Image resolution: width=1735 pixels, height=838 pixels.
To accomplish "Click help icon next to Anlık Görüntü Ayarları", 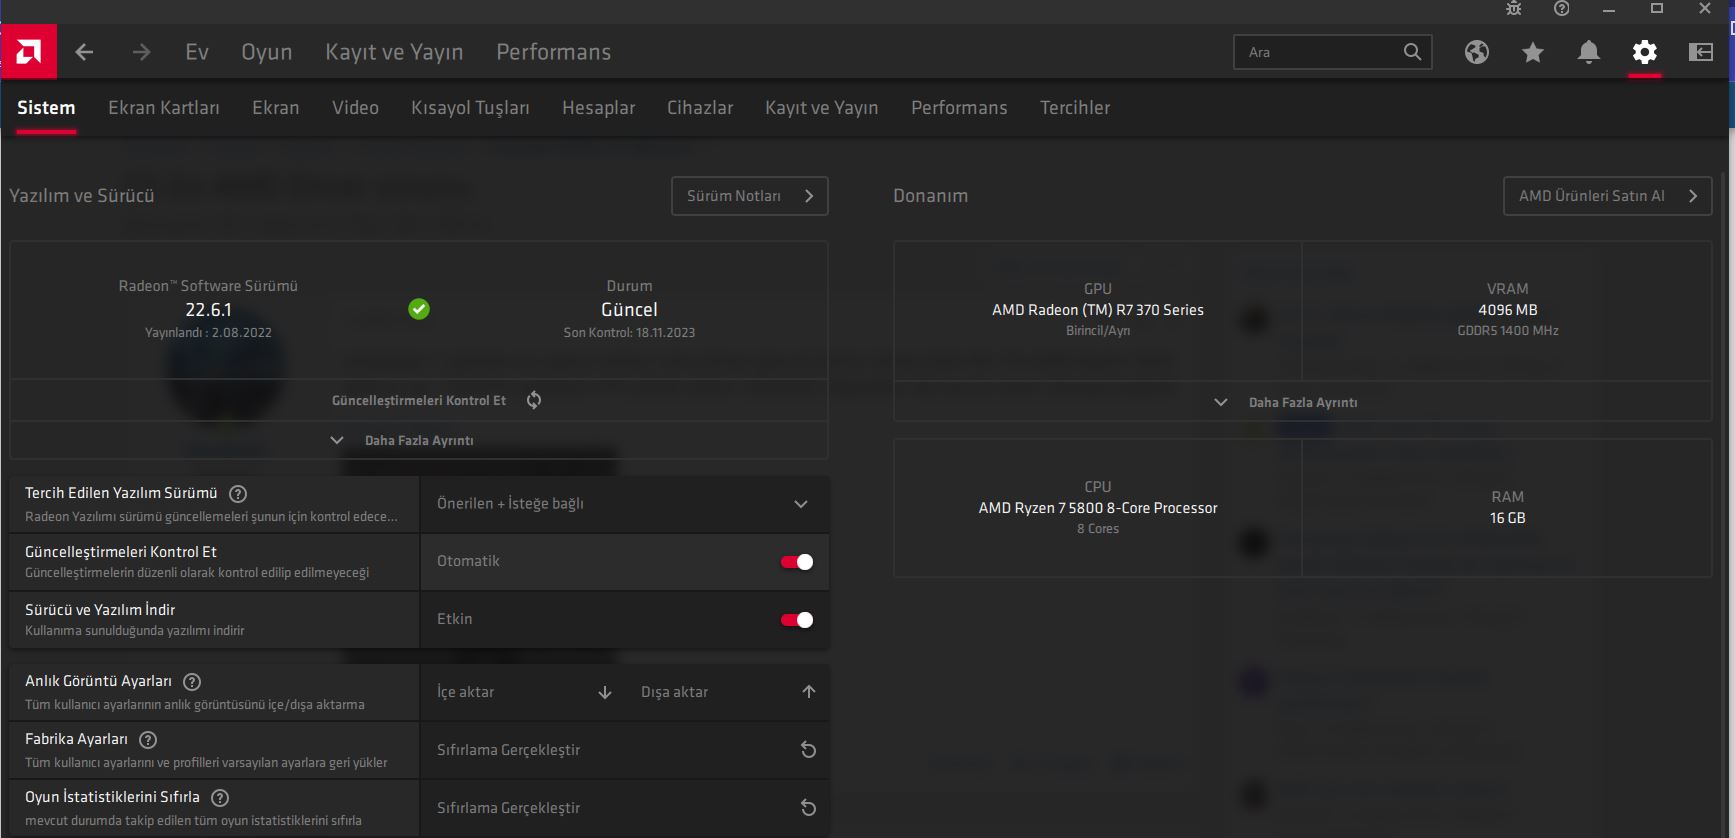I will point(192,682).
